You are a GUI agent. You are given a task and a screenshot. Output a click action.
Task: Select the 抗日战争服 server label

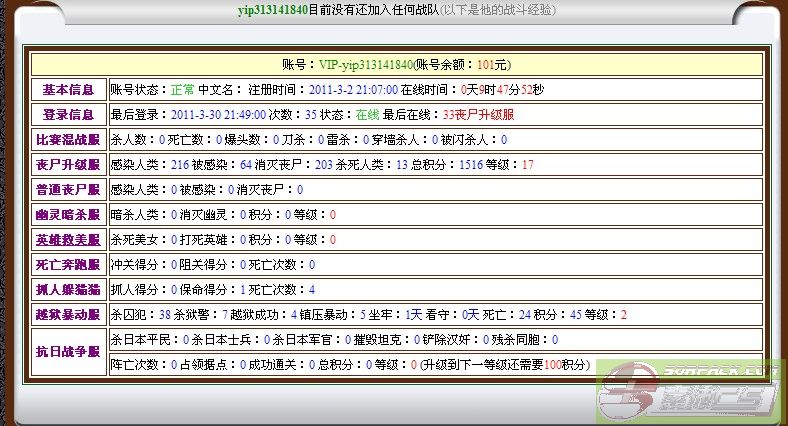coord(68,352)
